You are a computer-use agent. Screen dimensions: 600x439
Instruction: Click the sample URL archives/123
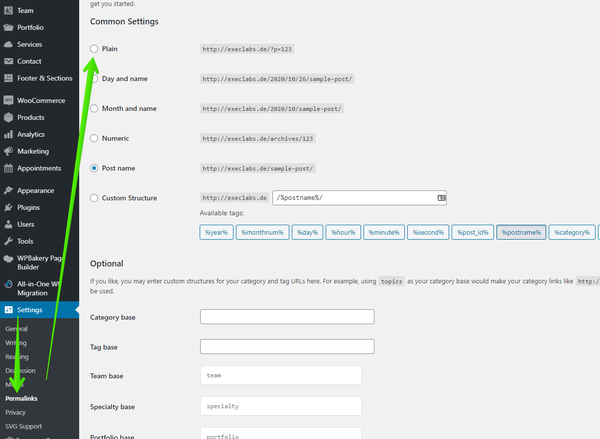[258, 139]
